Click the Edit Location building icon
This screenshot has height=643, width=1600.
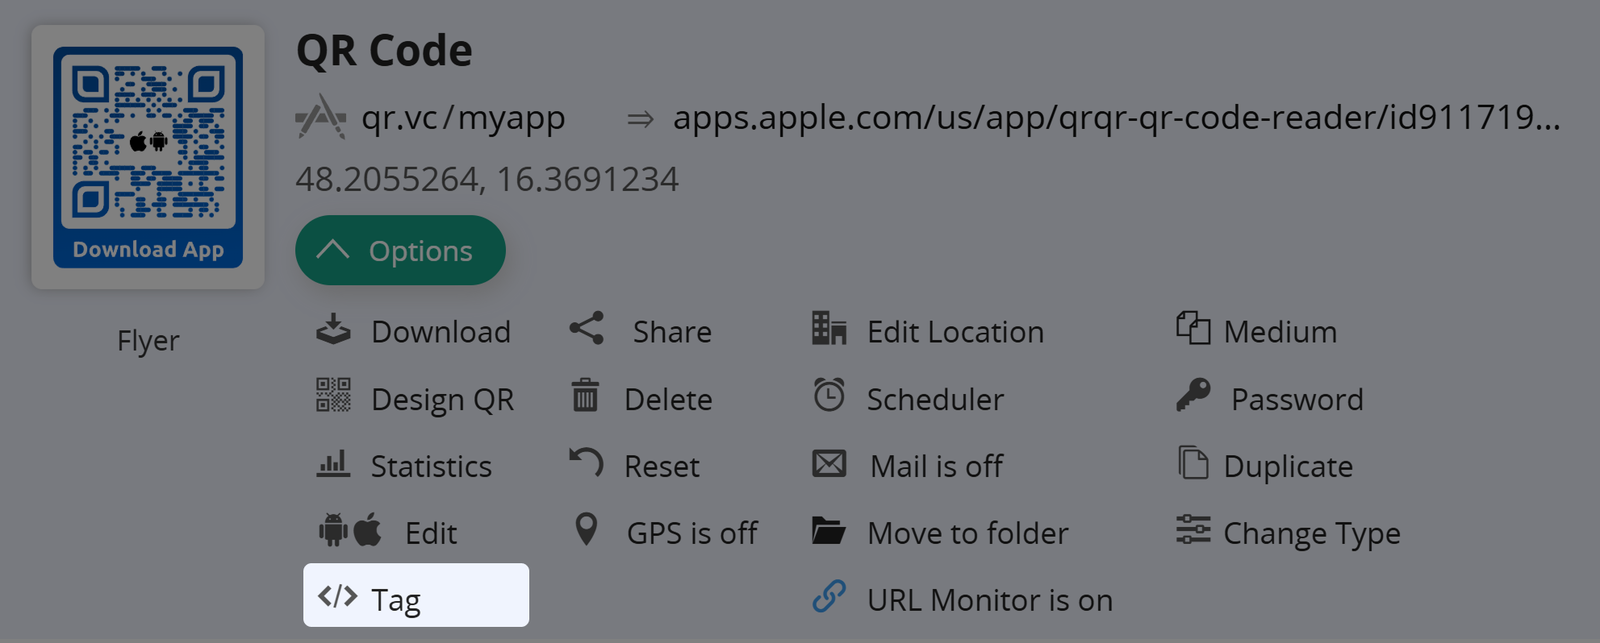(829, 328)
